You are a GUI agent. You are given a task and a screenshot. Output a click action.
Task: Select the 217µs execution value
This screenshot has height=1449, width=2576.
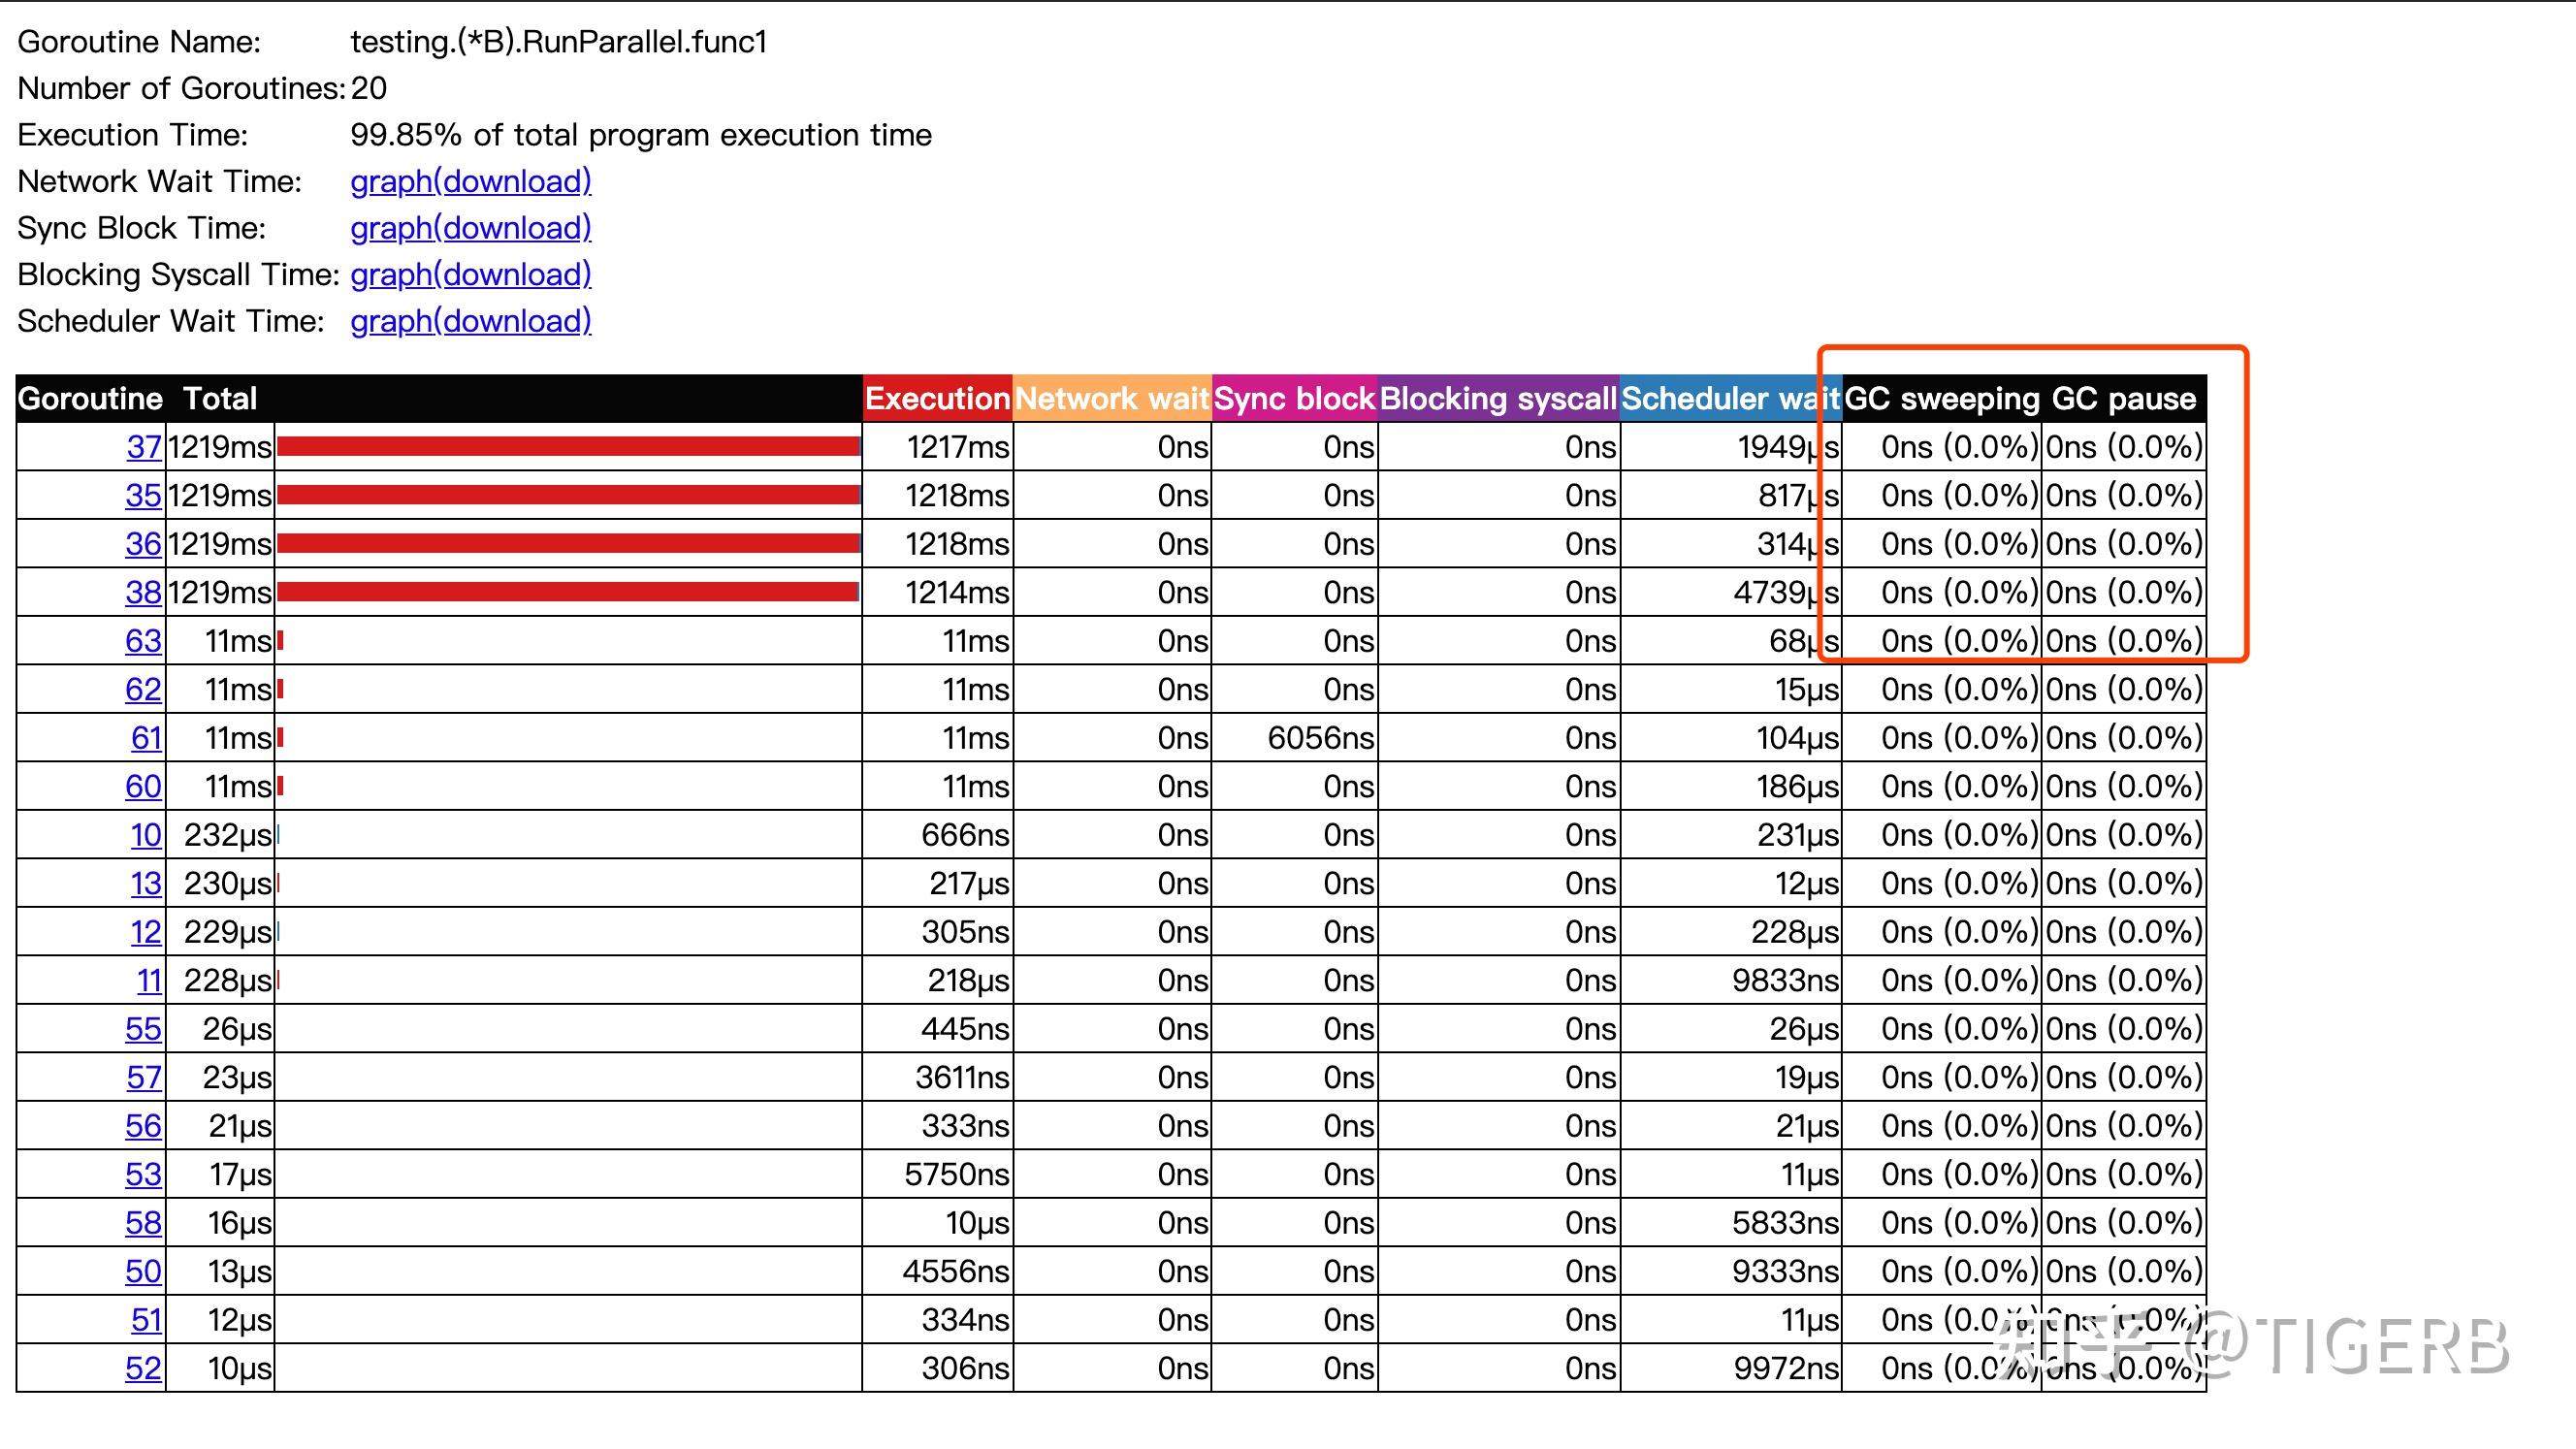coord(969,884)
